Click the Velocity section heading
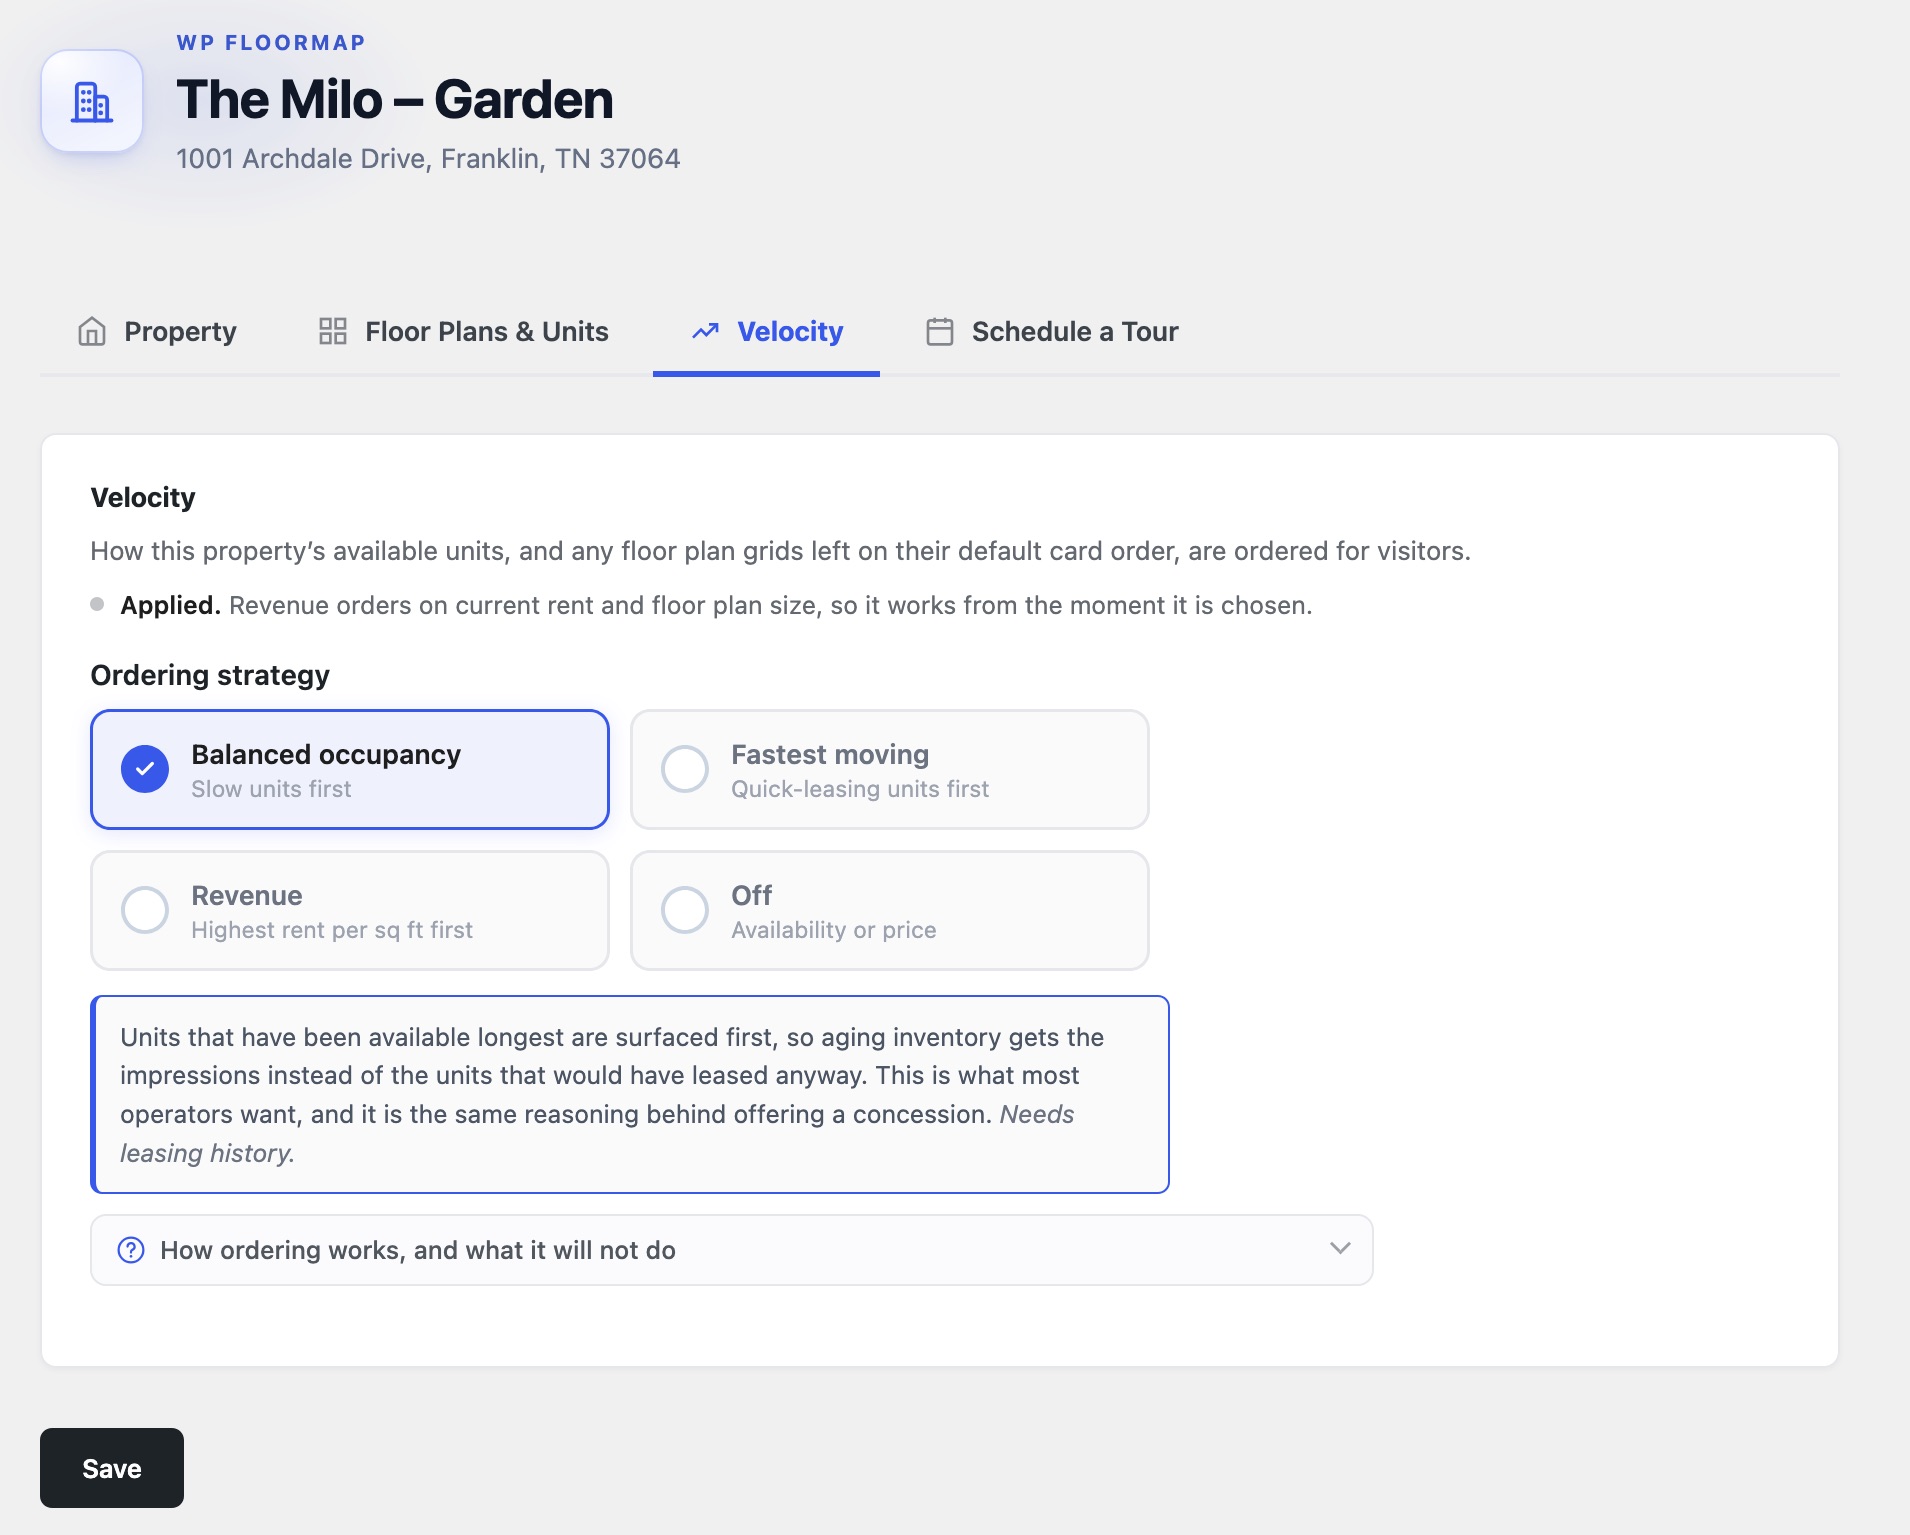The width and height of the screenshot is (1910, 1535). tap(143, 497)
